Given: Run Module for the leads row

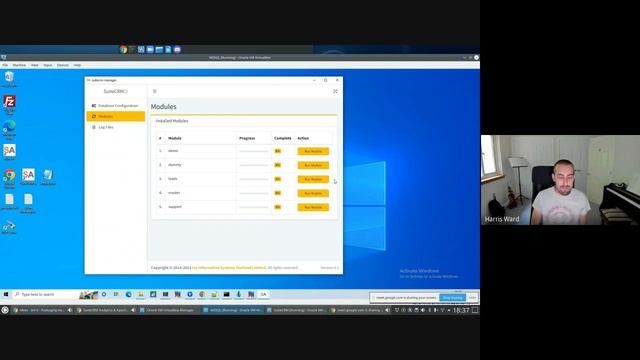Looking at the screenshot, I should [x=313, y=179].
